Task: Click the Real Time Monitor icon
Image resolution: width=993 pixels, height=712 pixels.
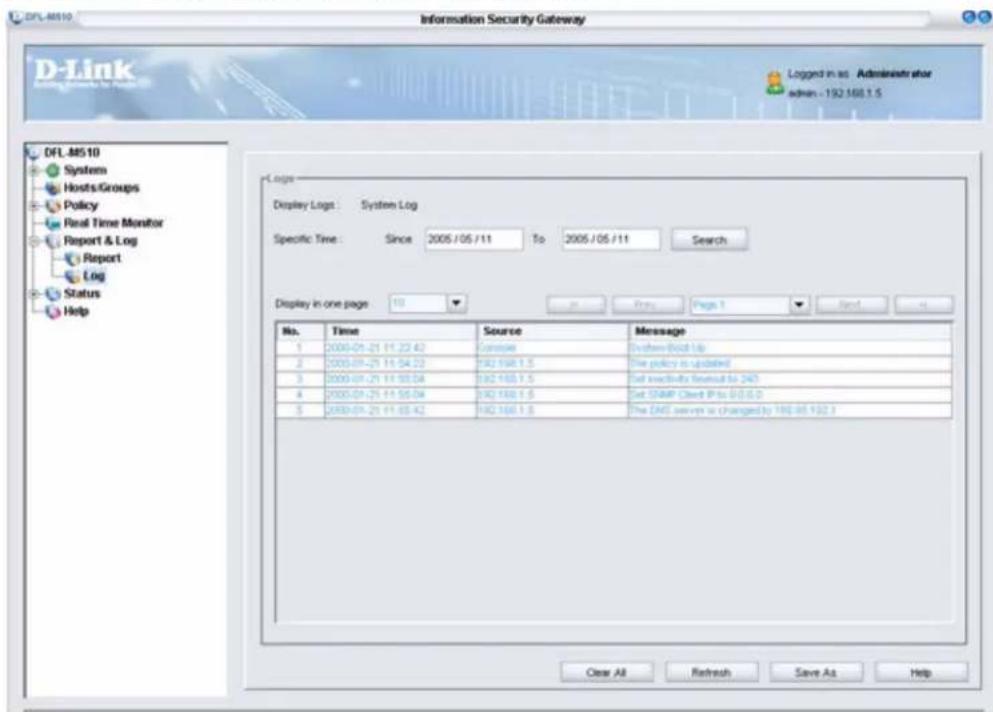Action: coord(53,224)
